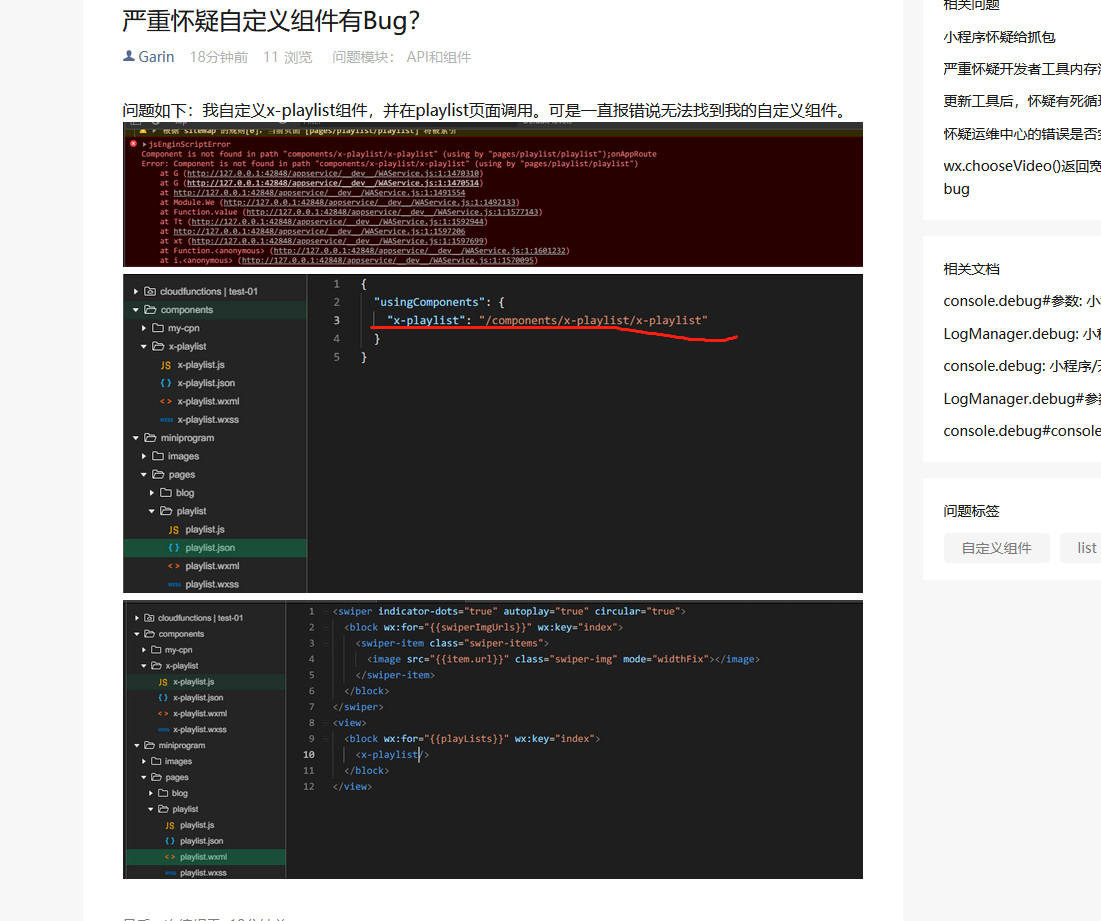Collapse playlist folder arrow in JSON screenshot tree

pyautogui.click(x=152, y=511)
